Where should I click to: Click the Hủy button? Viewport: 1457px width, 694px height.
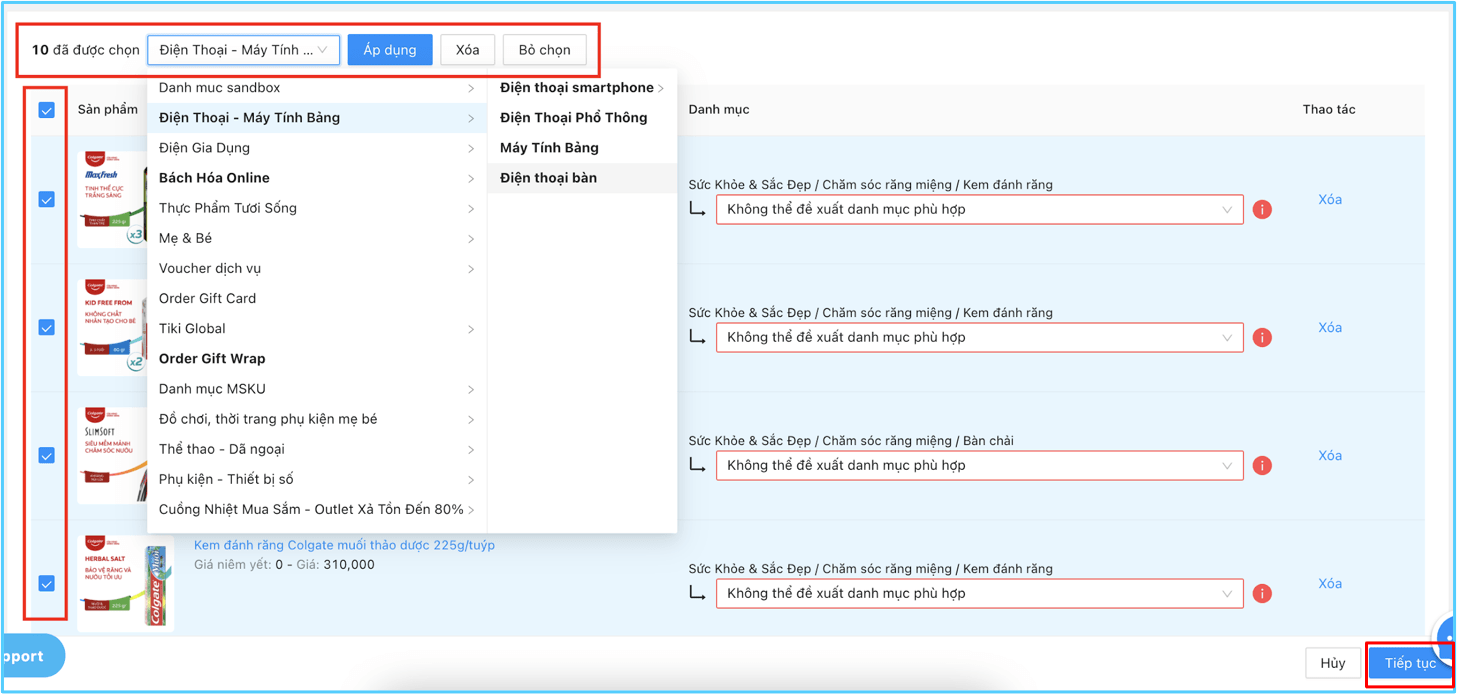[1332, 663]
